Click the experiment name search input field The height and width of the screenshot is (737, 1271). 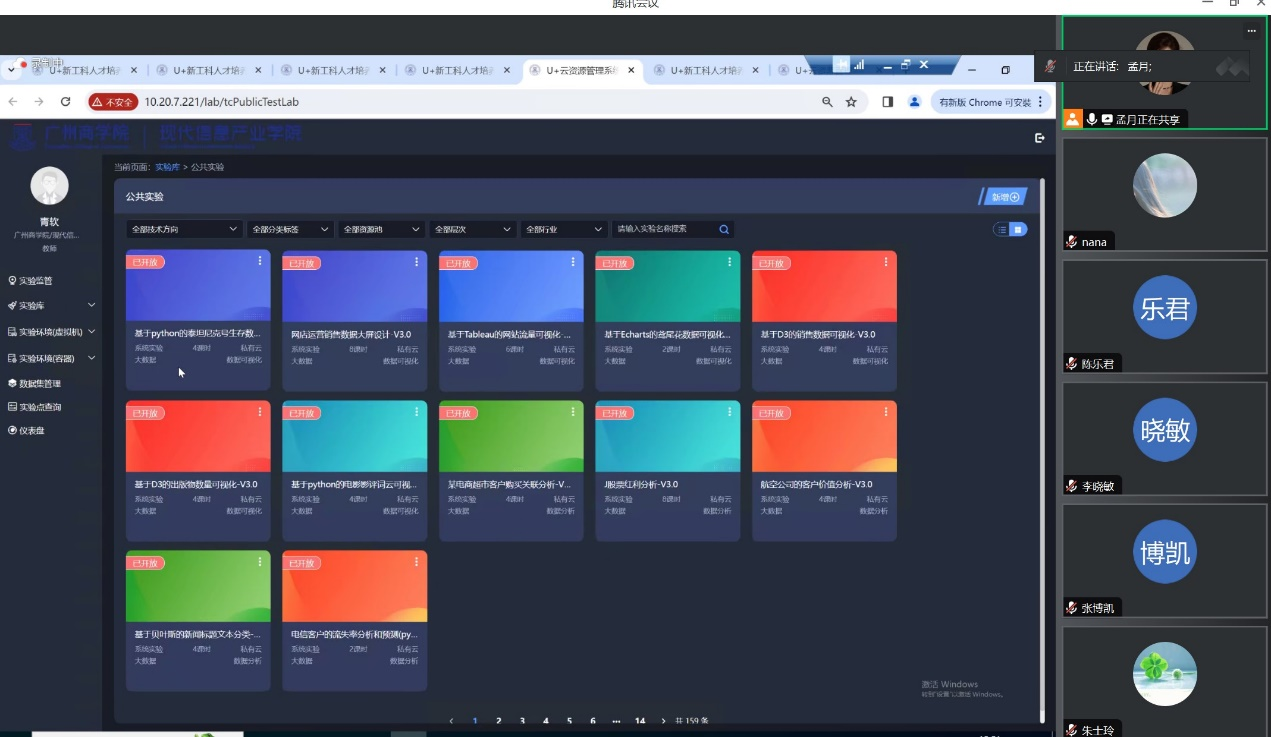point(664,229)
